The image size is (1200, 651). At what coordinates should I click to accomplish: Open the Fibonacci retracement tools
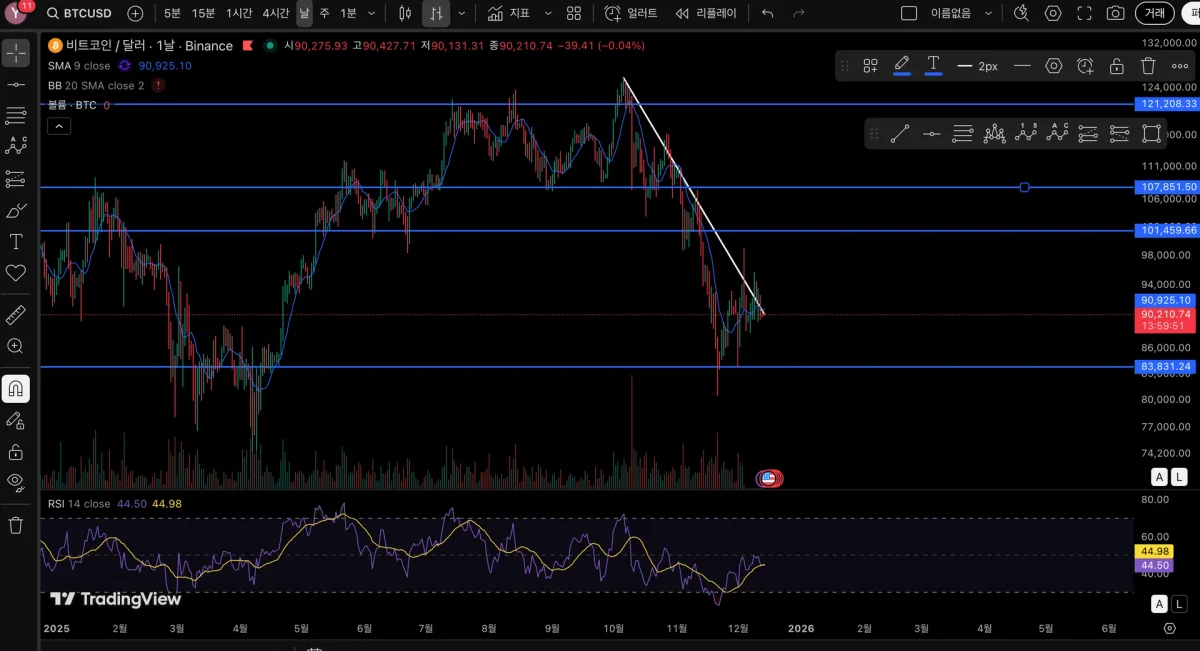click(16, 115)
